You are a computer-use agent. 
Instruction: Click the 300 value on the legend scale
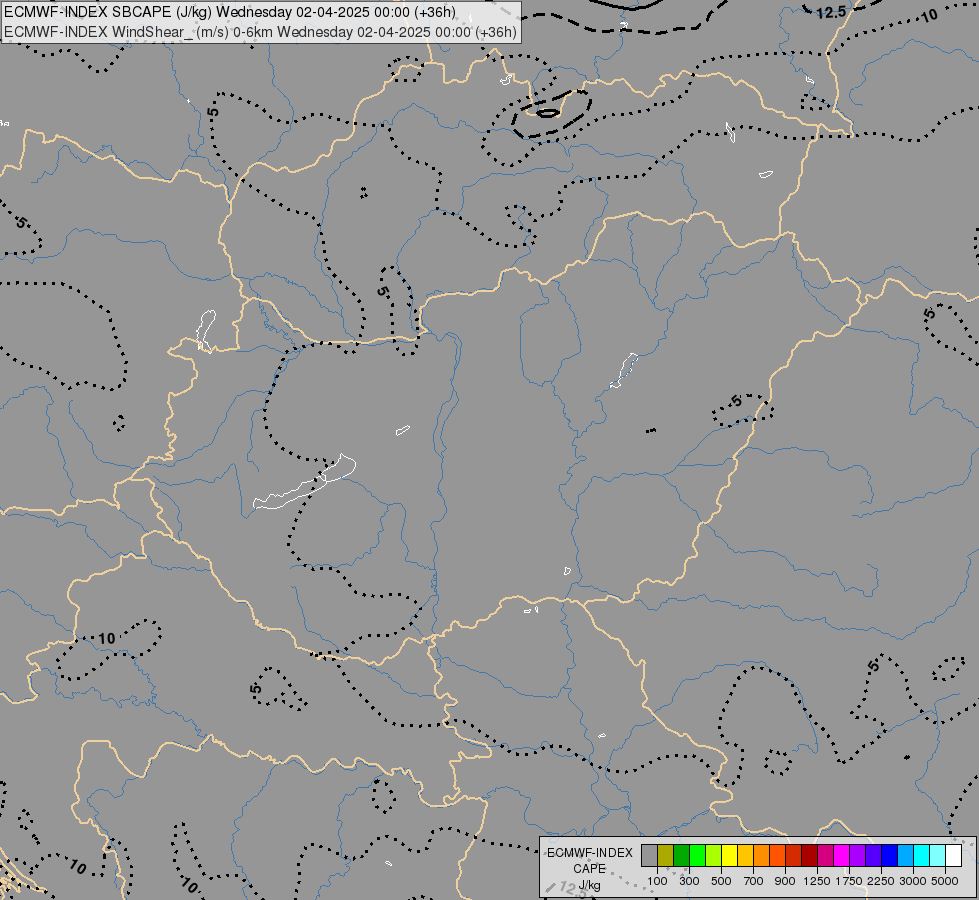tap(689, 881)
